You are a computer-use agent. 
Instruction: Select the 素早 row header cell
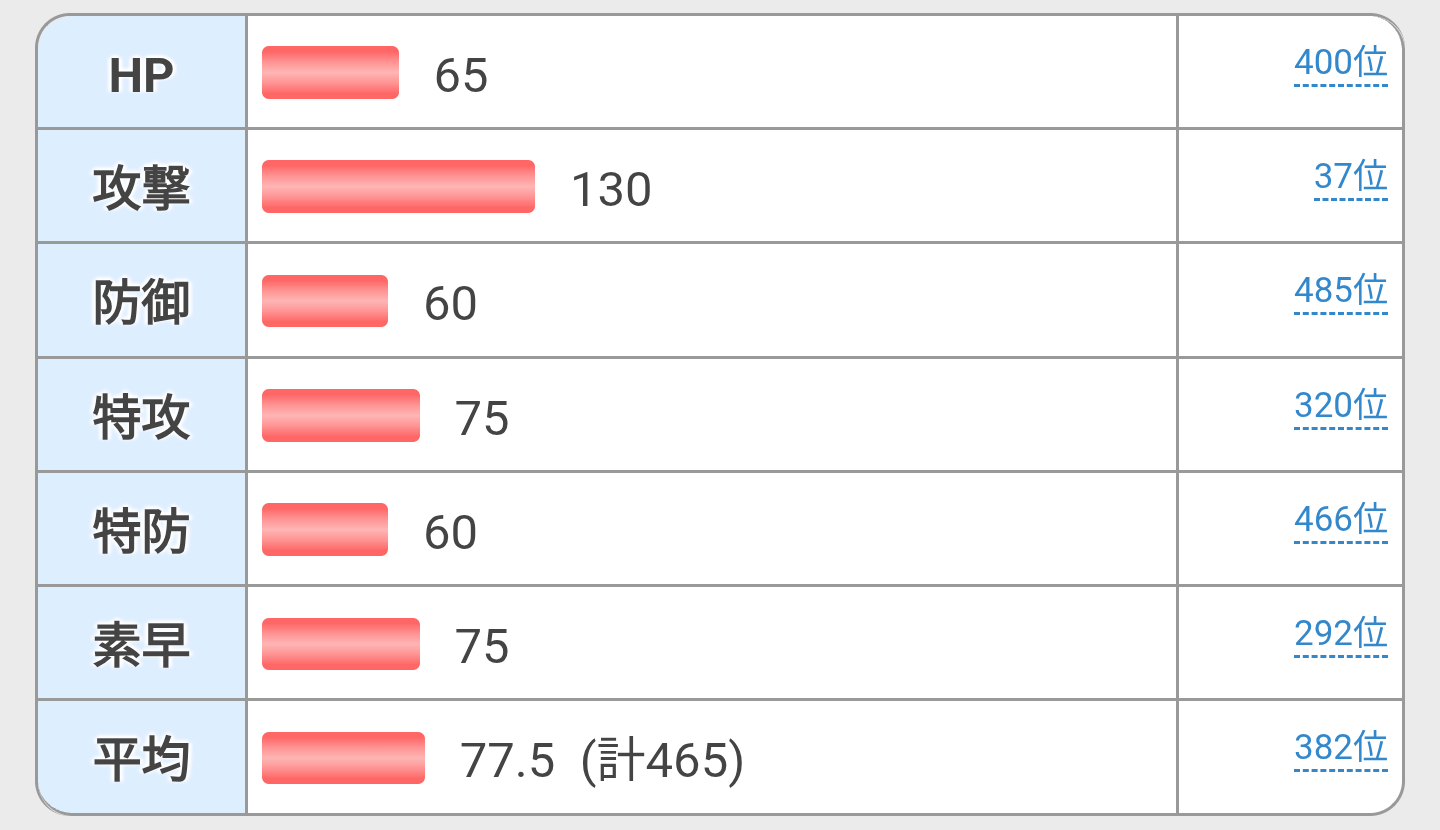(141, 644)
